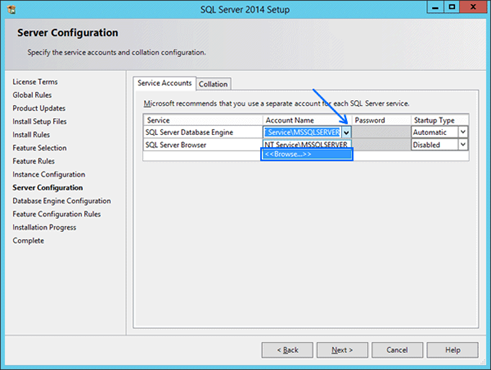
Task: Click Global Rules step in sidebar
Action: pyautogui.click(x=32, y=95)
